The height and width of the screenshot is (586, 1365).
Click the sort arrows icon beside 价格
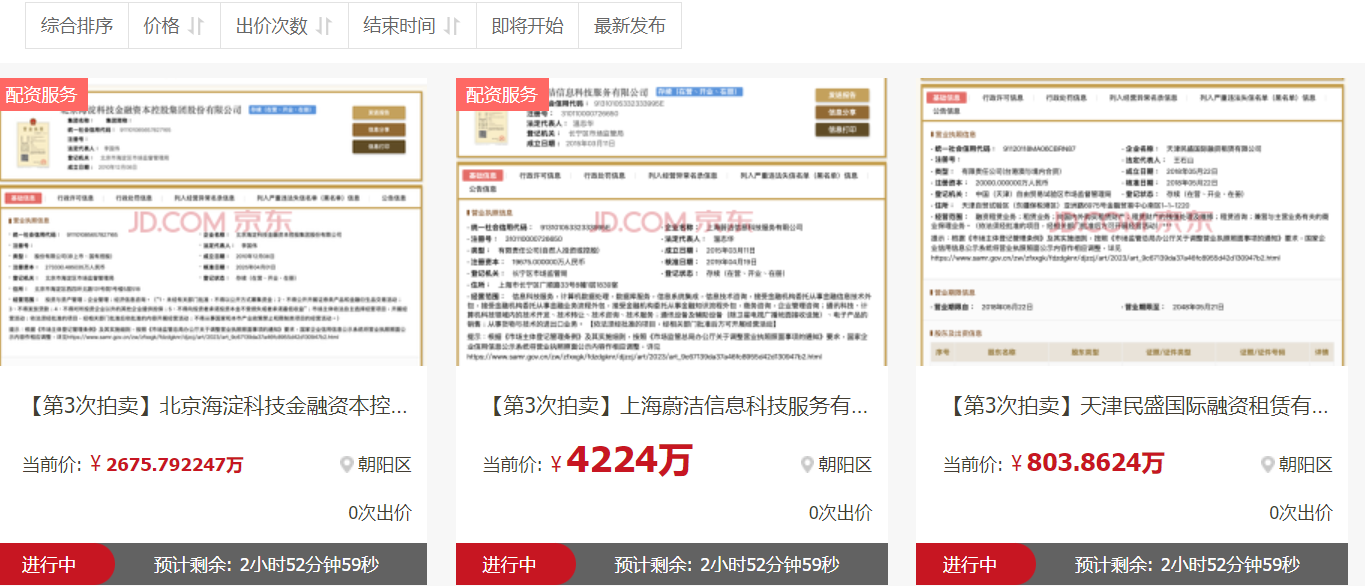pos(196,27)
